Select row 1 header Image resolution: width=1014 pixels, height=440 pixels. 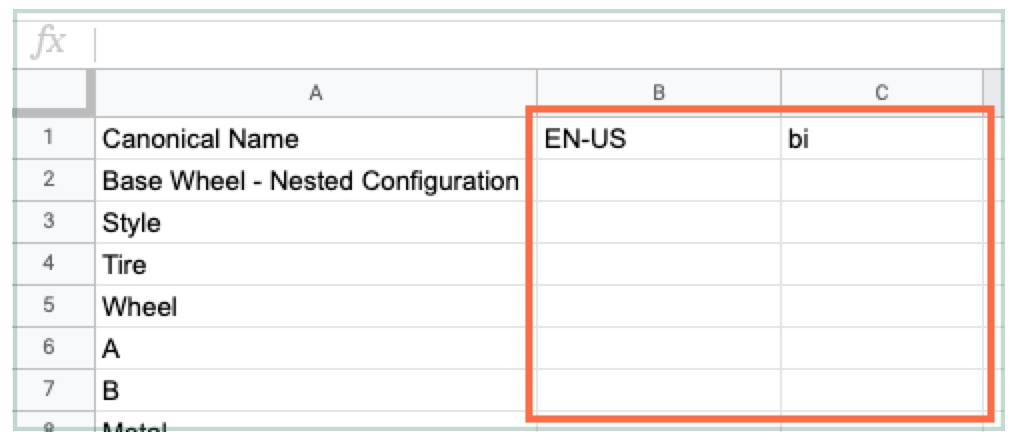pos(48,139)
